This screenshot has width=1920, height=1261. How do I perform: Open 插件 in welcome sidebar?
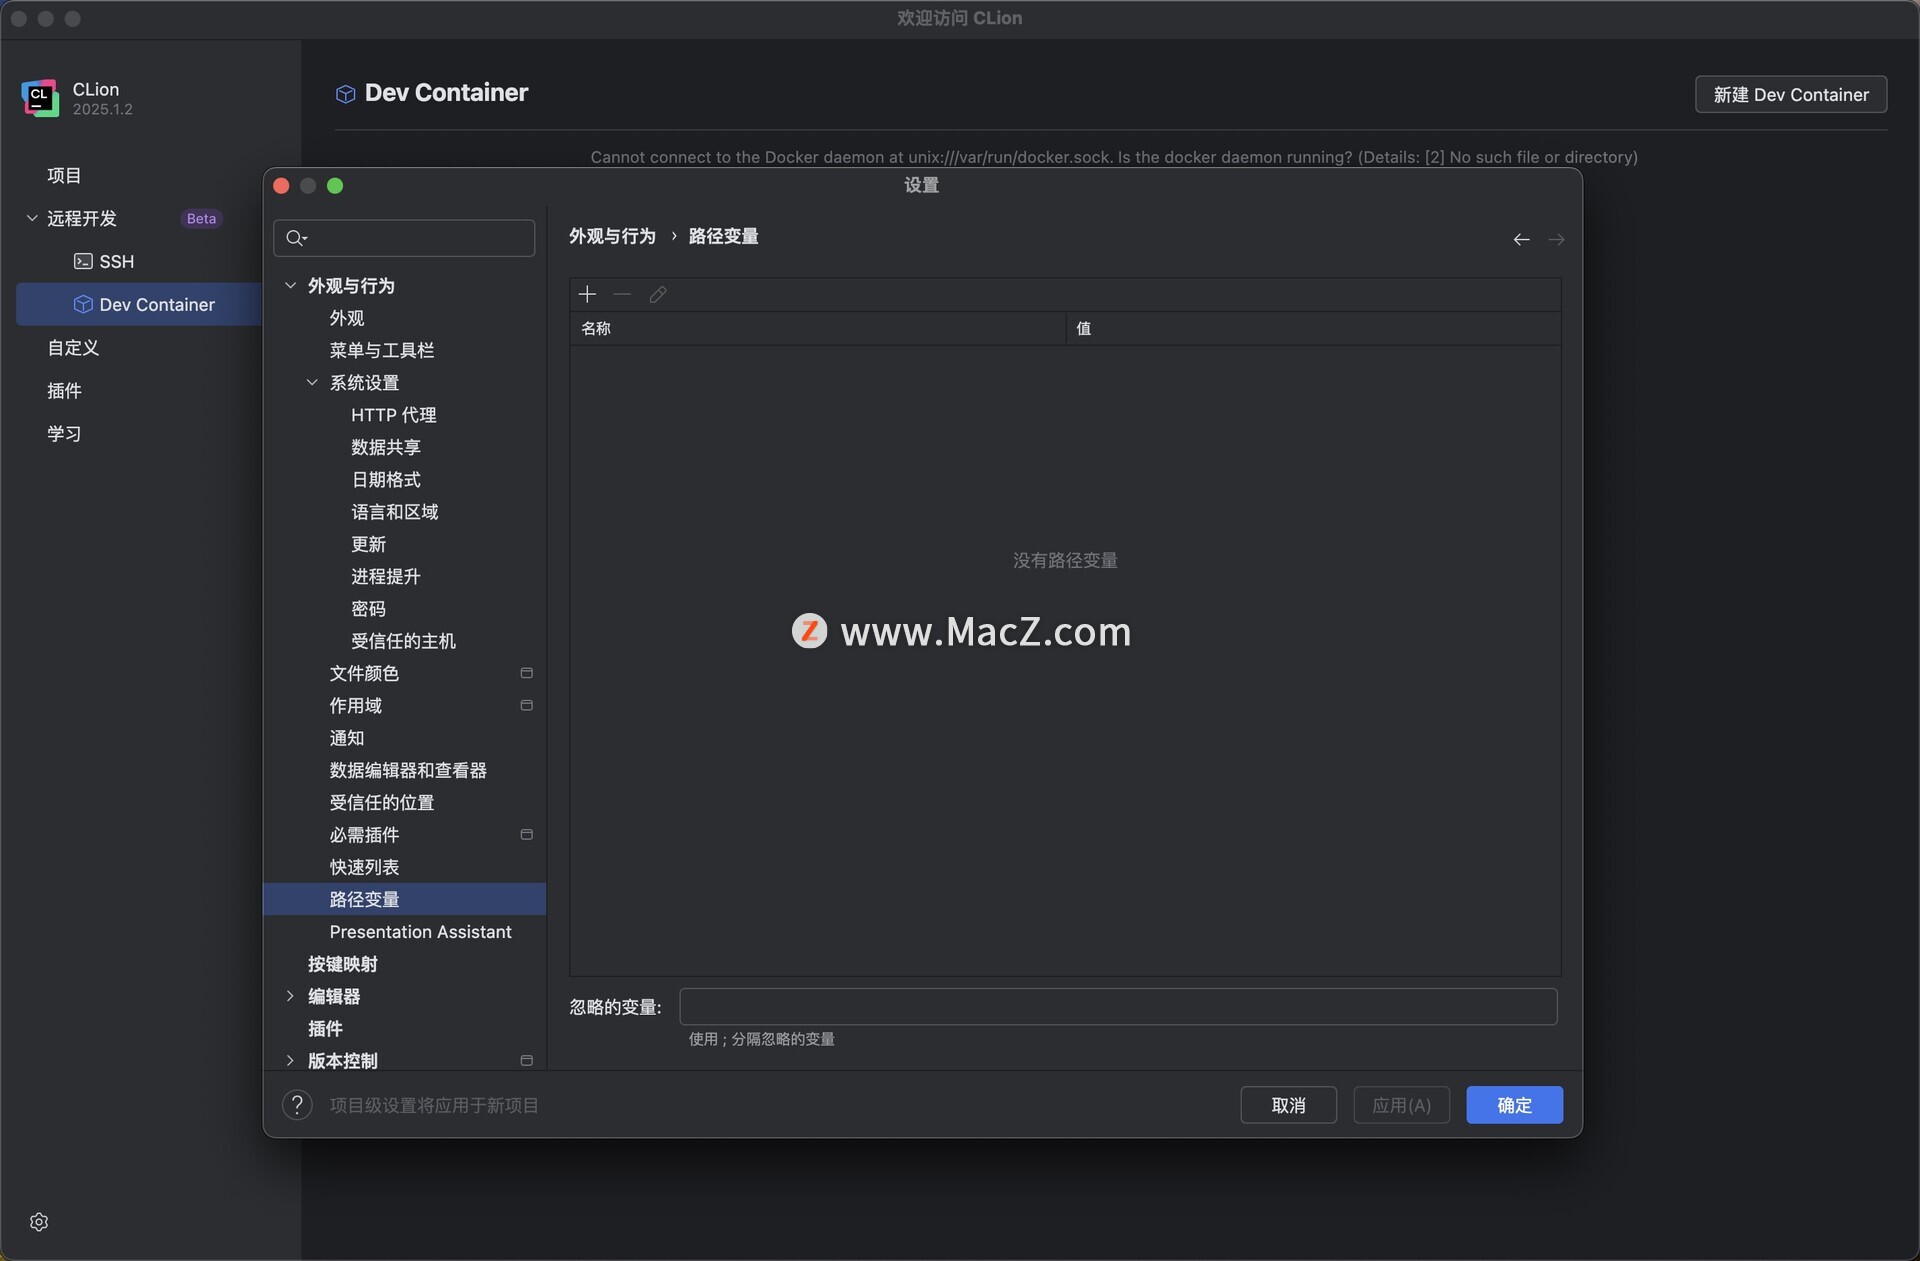coord(64,390)
